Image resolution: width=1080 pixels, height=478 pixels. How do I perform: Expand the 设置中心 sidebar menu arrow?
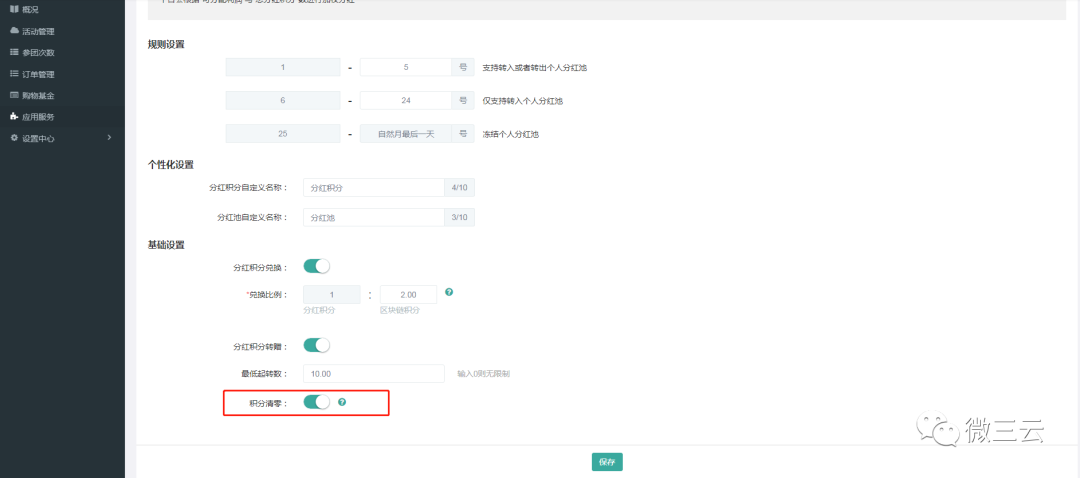coord(109,138)
